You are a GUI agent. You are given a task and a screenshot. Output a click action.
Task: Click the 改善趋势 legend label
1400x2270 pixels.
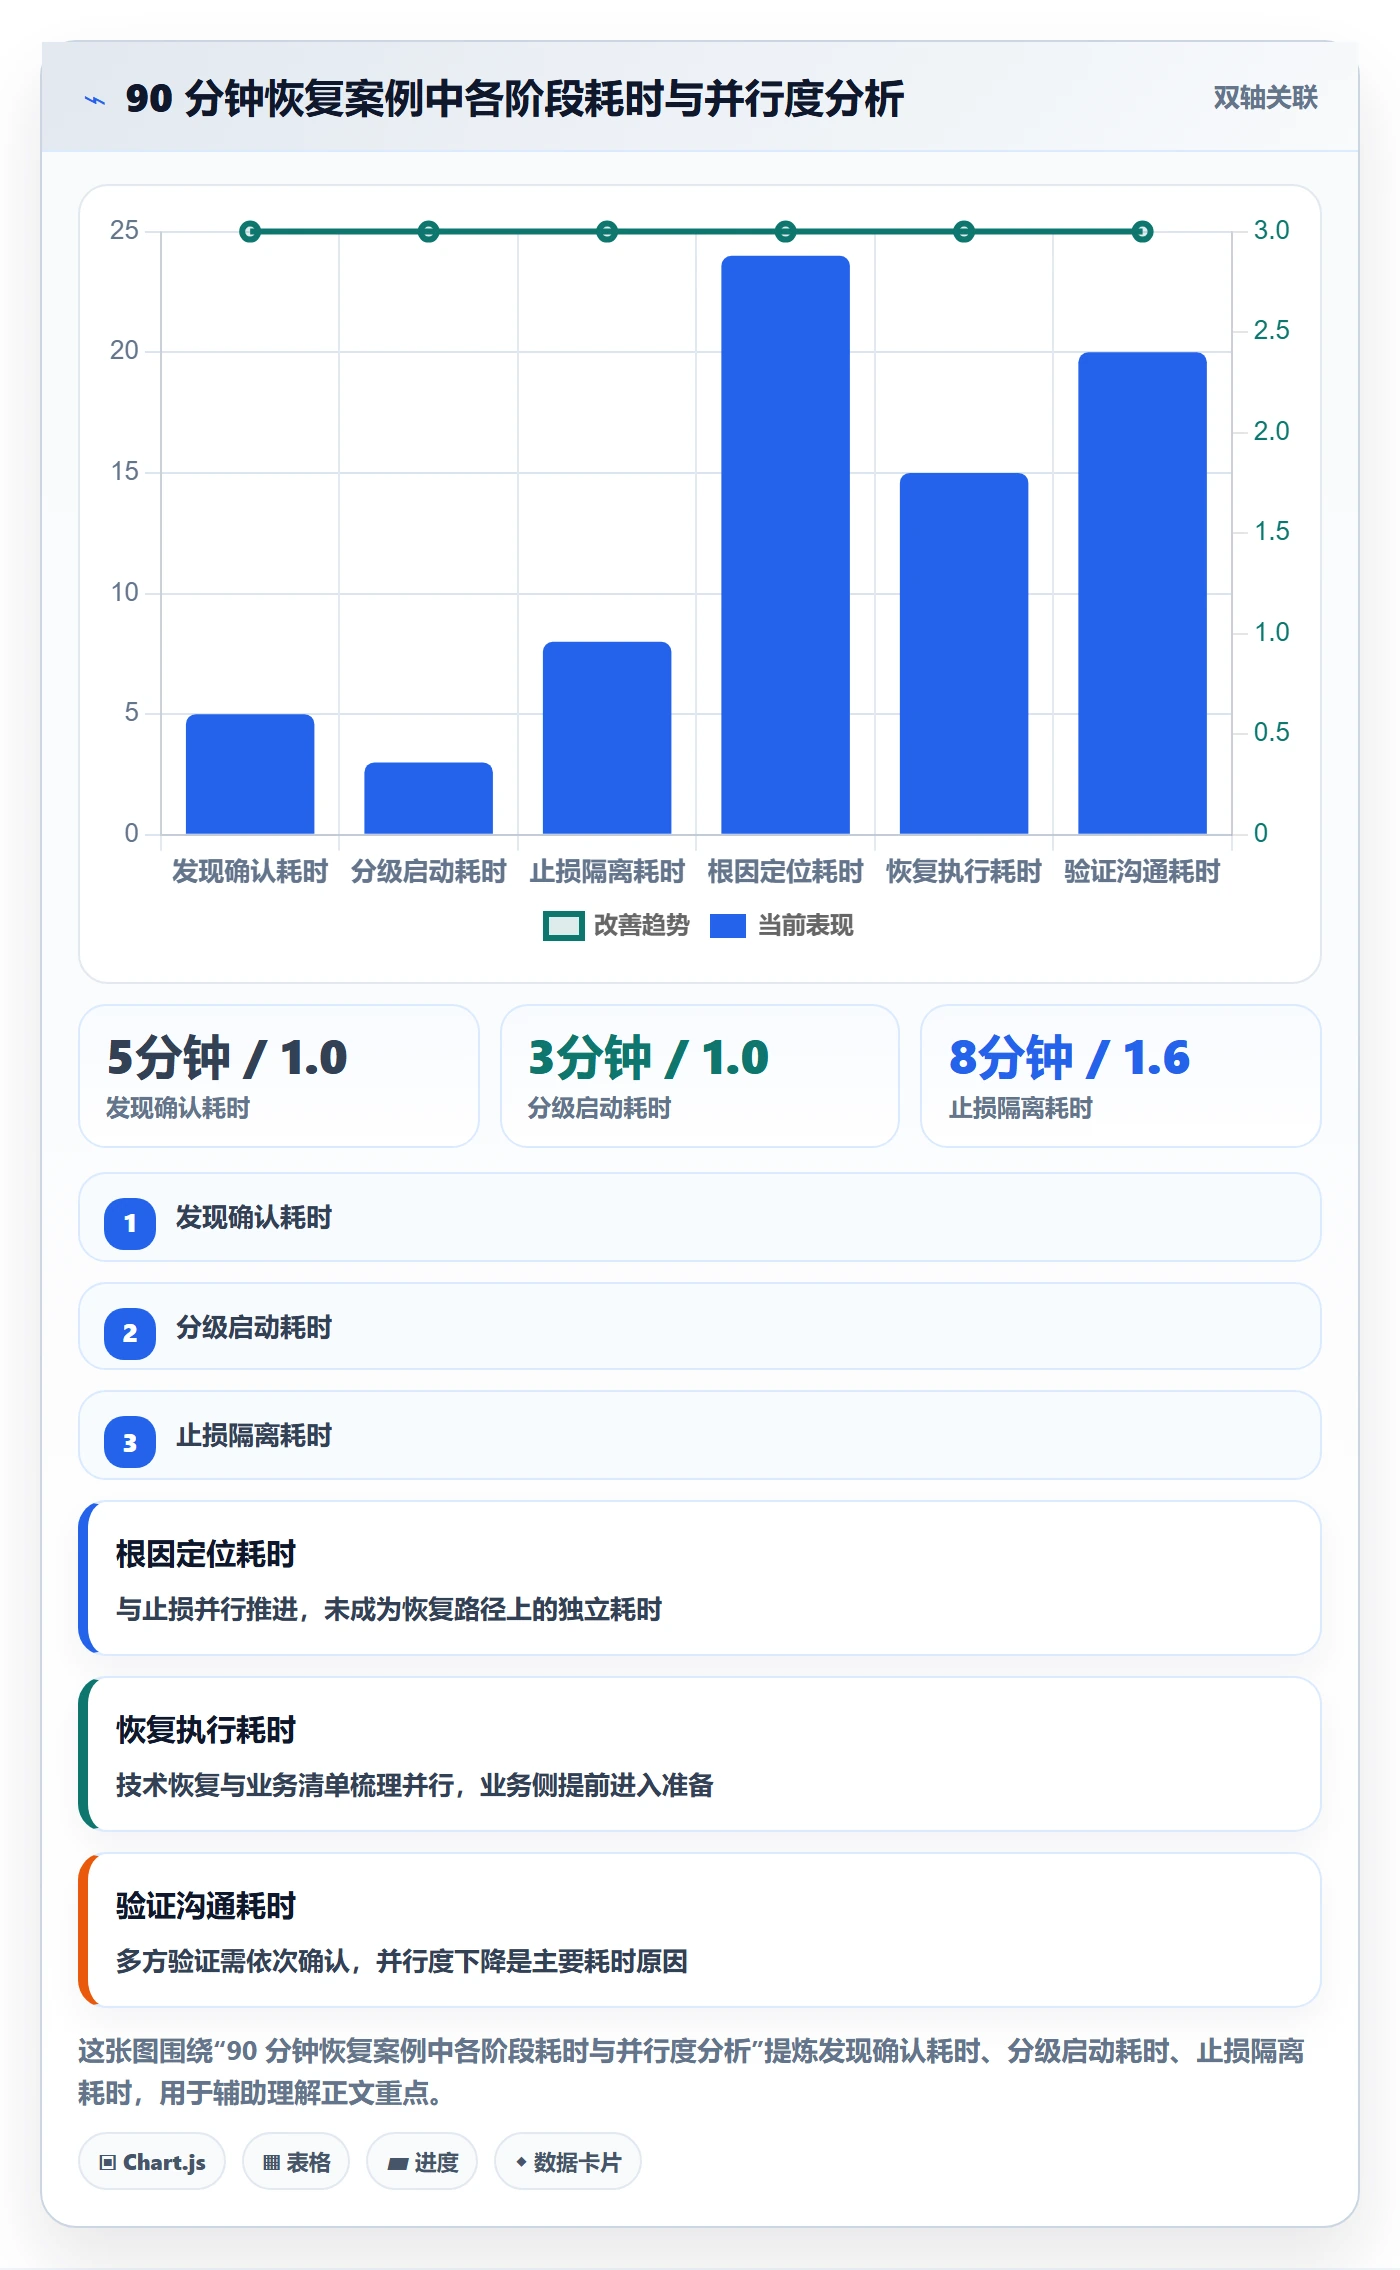pyautogui.click(x=641, y=926)
